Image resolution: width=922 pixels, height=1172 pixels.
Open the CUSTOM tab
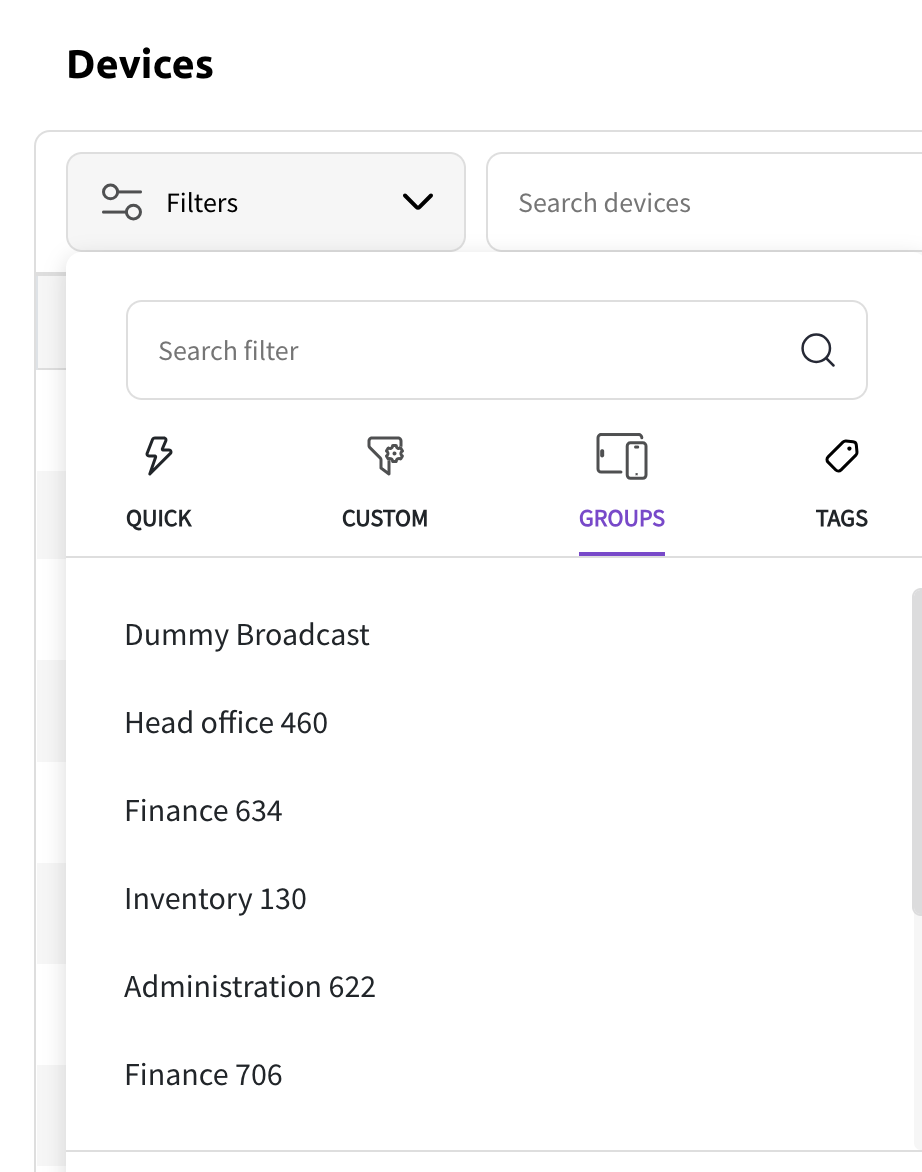[x=385, y=518]
